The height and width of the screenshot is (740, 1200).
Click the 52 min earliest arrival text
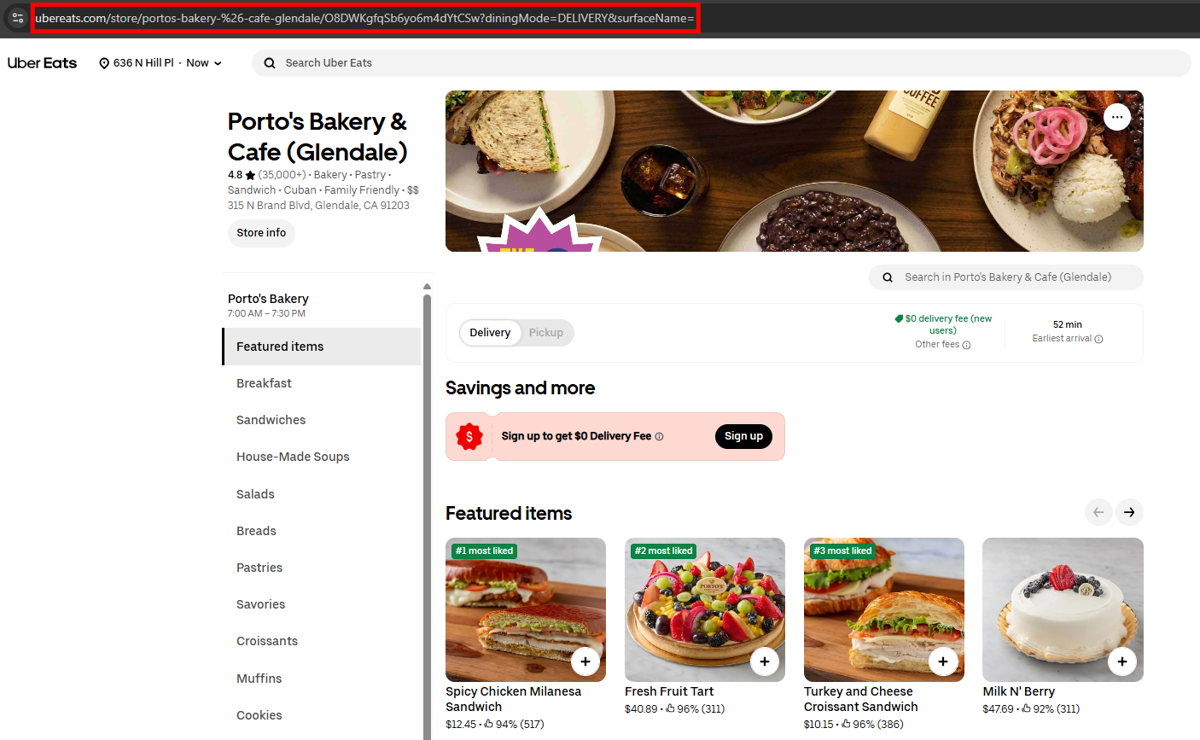click(1067, 324)
